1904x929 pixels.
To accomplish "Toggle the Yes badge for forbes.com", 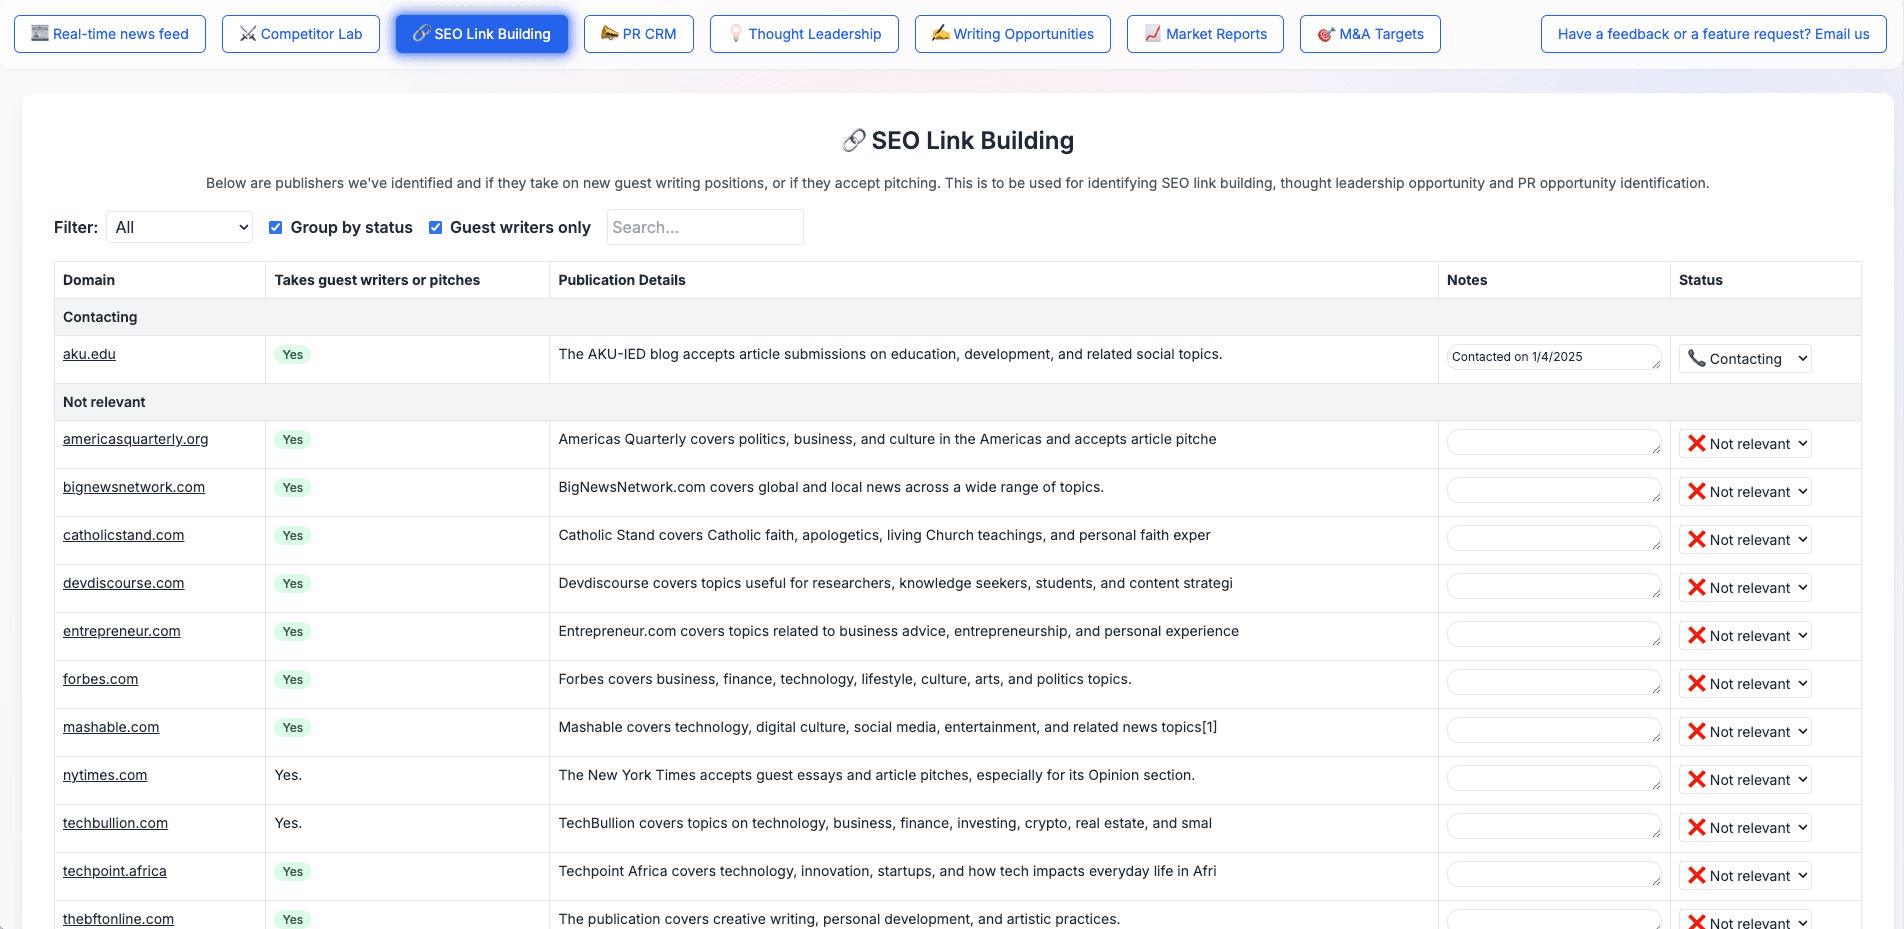I will point(292,679).
